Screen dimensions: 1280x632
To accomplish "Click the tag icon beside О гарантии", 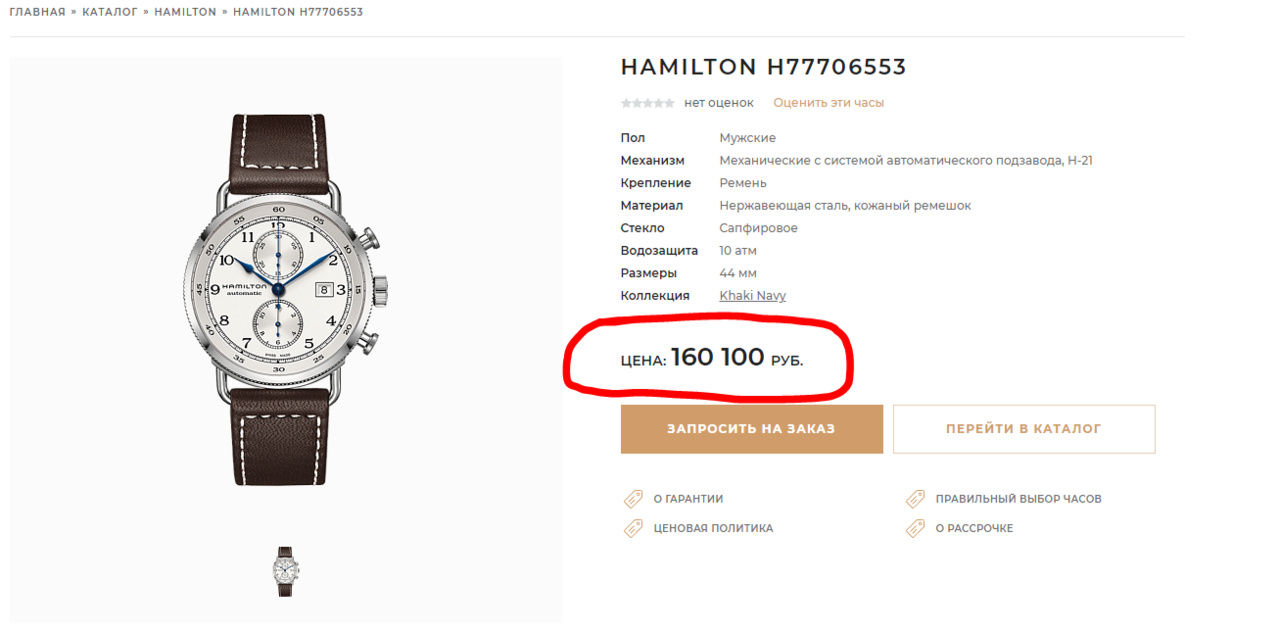I will (x=633, y=499).
